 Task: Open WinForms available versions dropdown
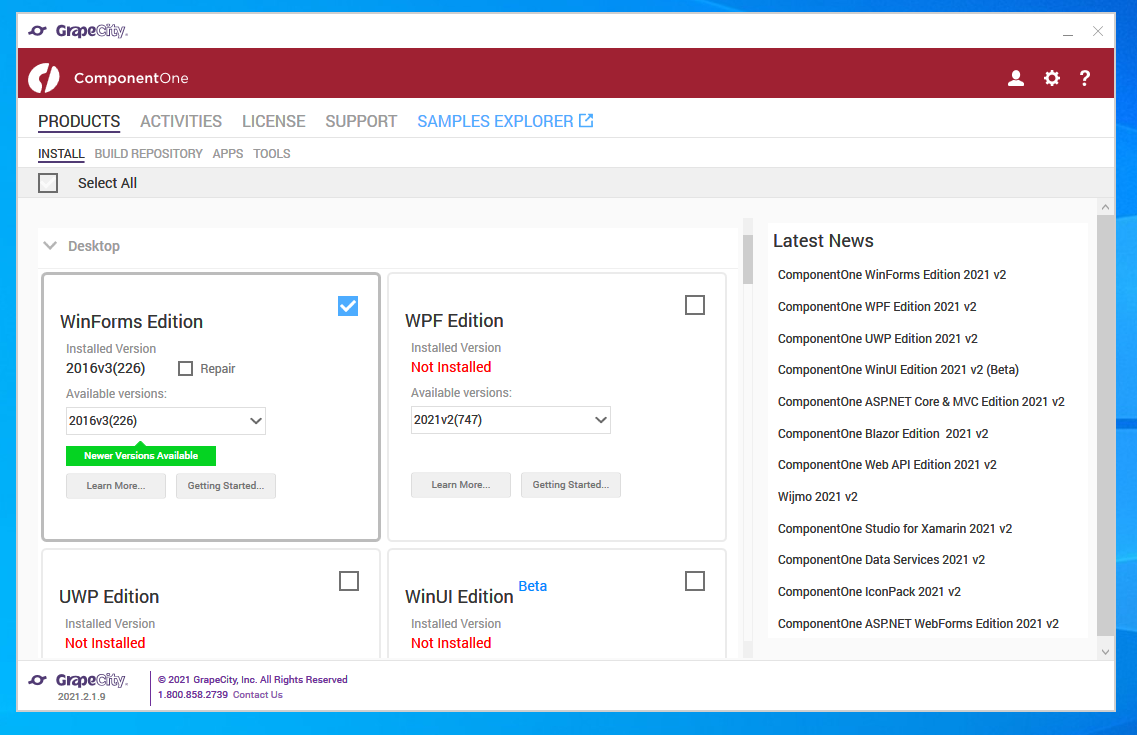(x=165, y=420)
